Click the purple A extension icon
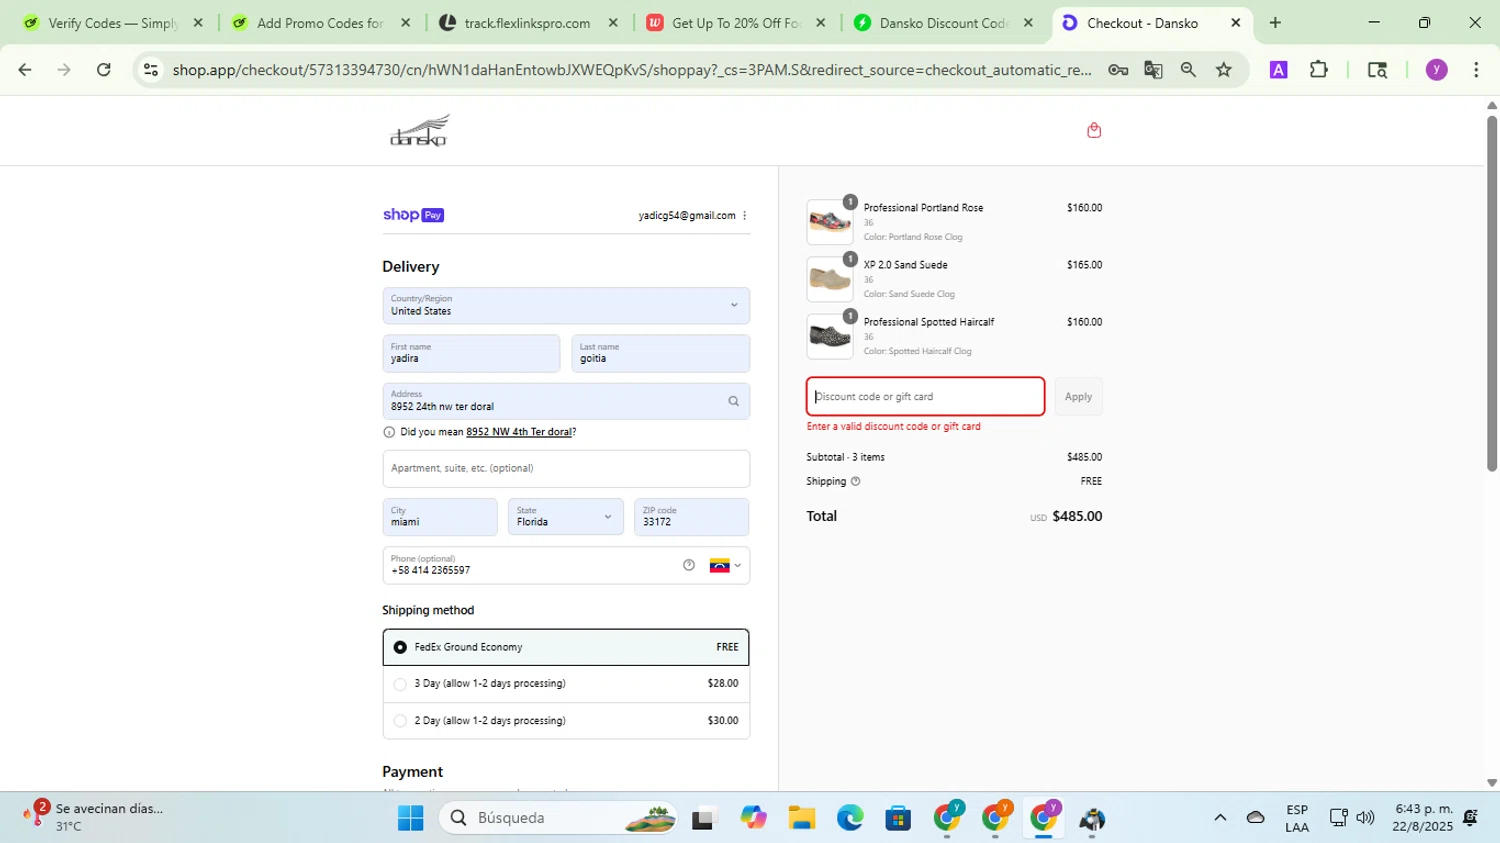 point(1278,70)
